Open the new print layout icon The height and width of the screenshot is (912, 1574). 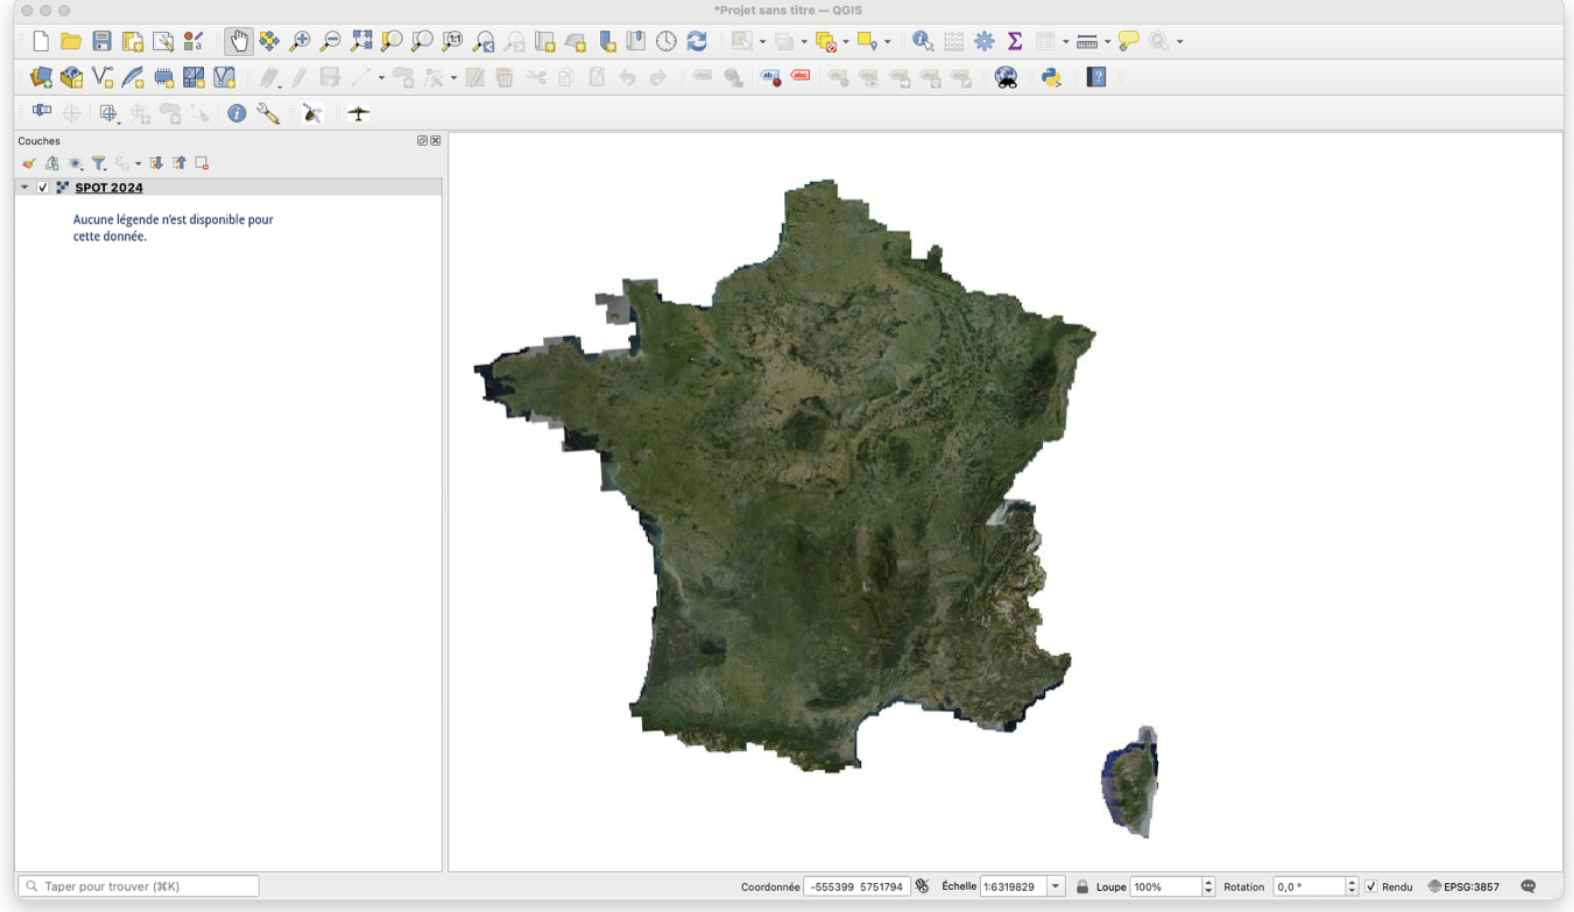(132, 41)
